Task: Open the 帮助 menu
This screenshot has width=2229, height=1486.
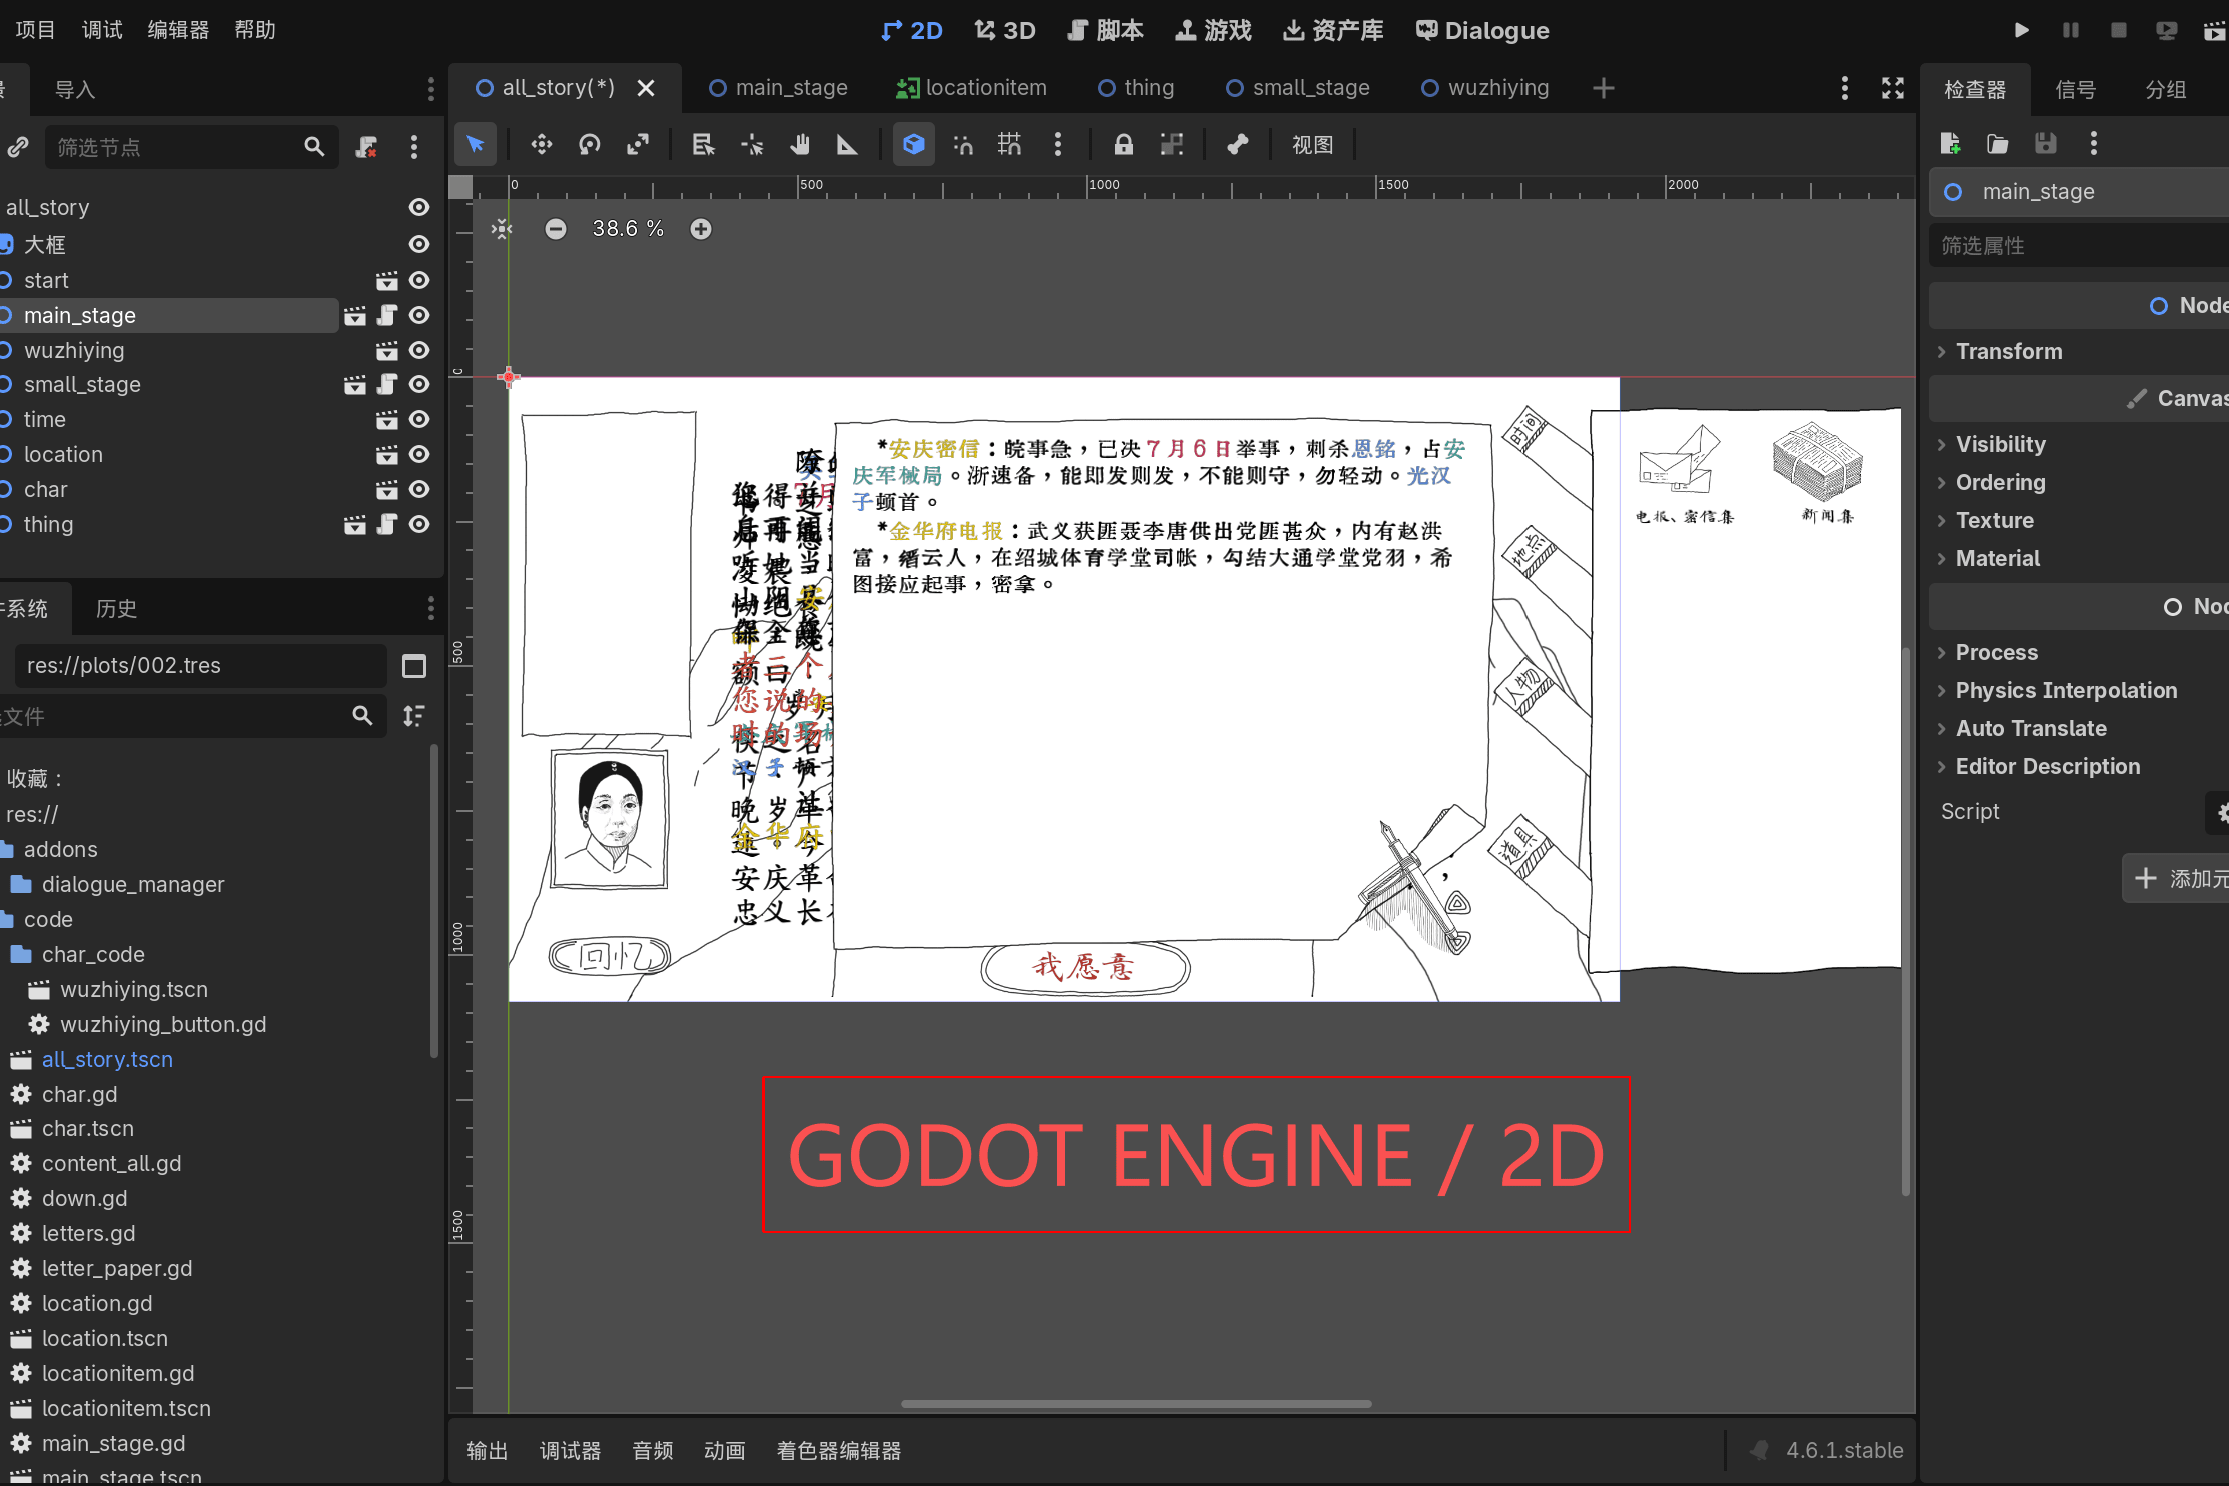Action: coord(255,30)
